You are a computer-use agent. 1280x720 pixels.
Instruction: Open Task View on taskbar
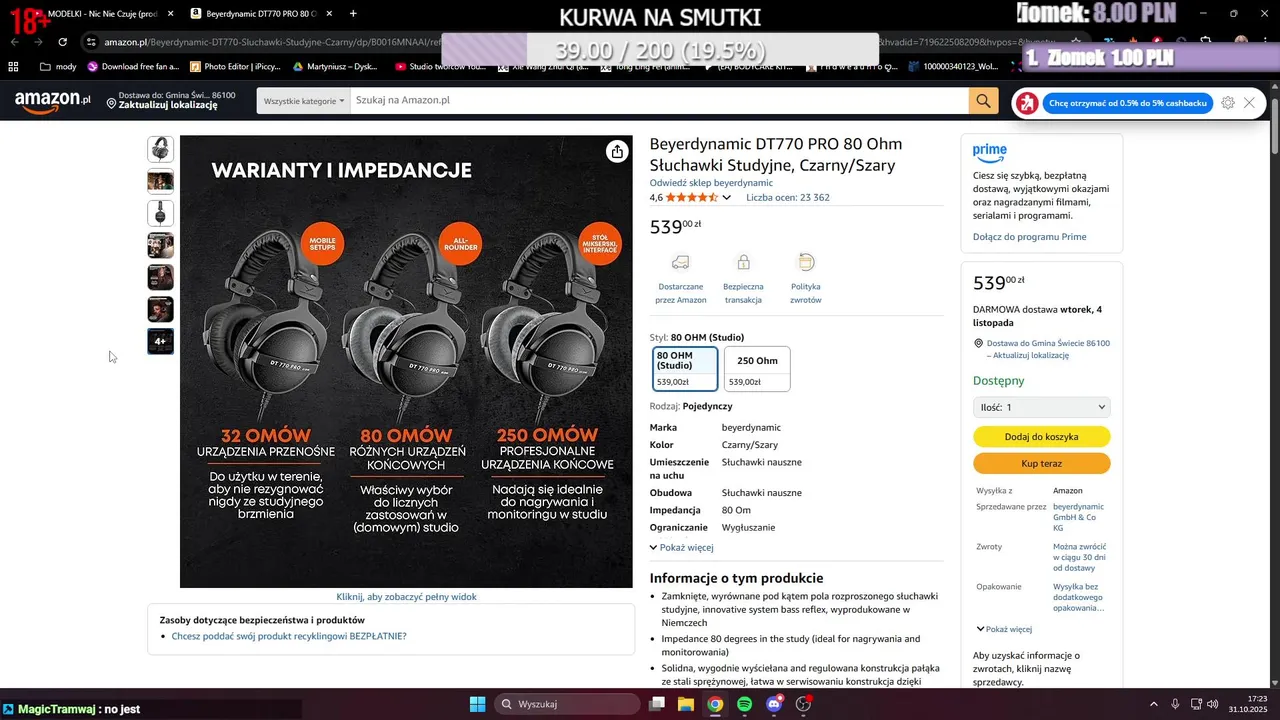point(657,704)
